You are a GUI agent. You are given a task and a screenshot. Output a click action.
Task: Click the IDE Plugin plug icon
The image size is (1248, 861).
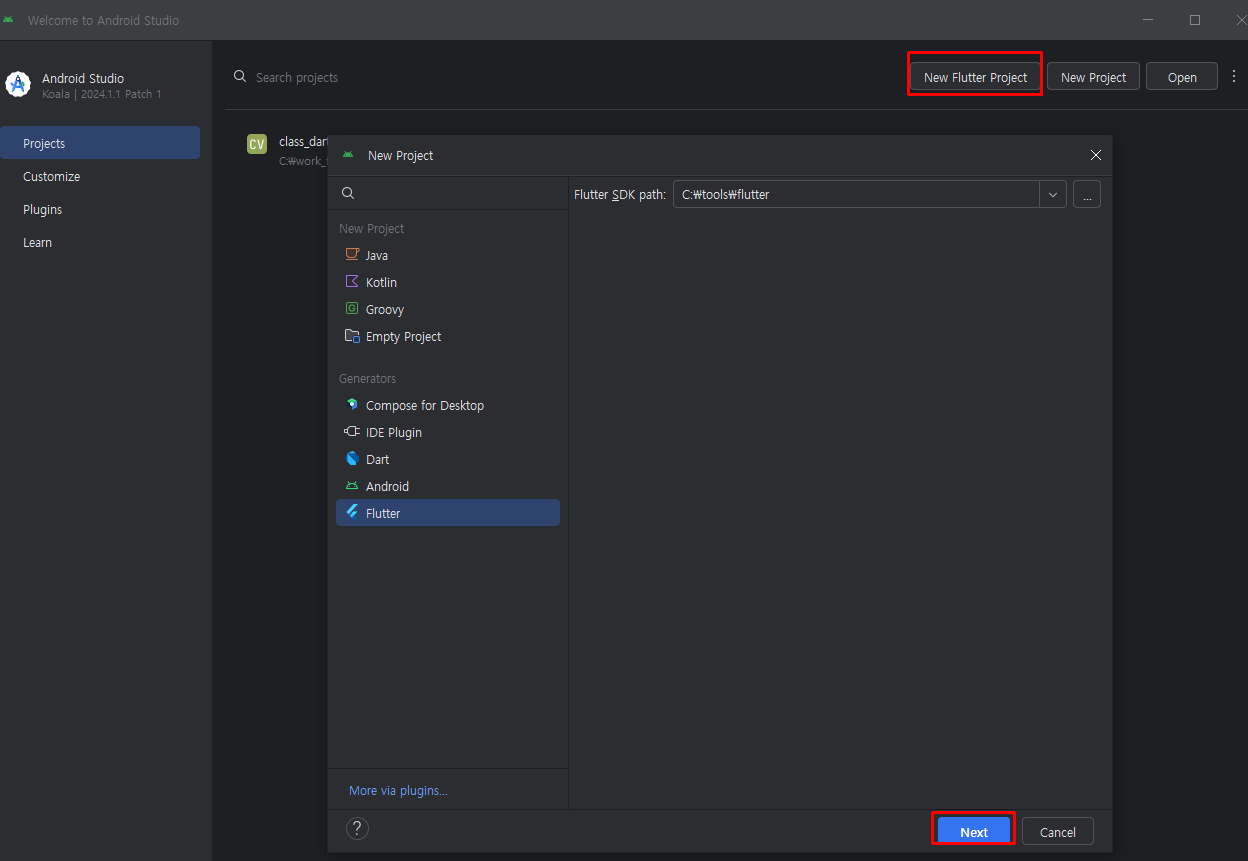click(x=352, y=432)
